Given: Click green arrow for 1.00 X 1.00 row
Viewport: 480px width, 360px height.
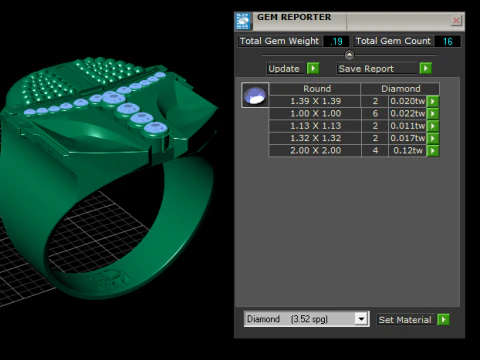Looking at the screenshot, I should click(433, 114).
